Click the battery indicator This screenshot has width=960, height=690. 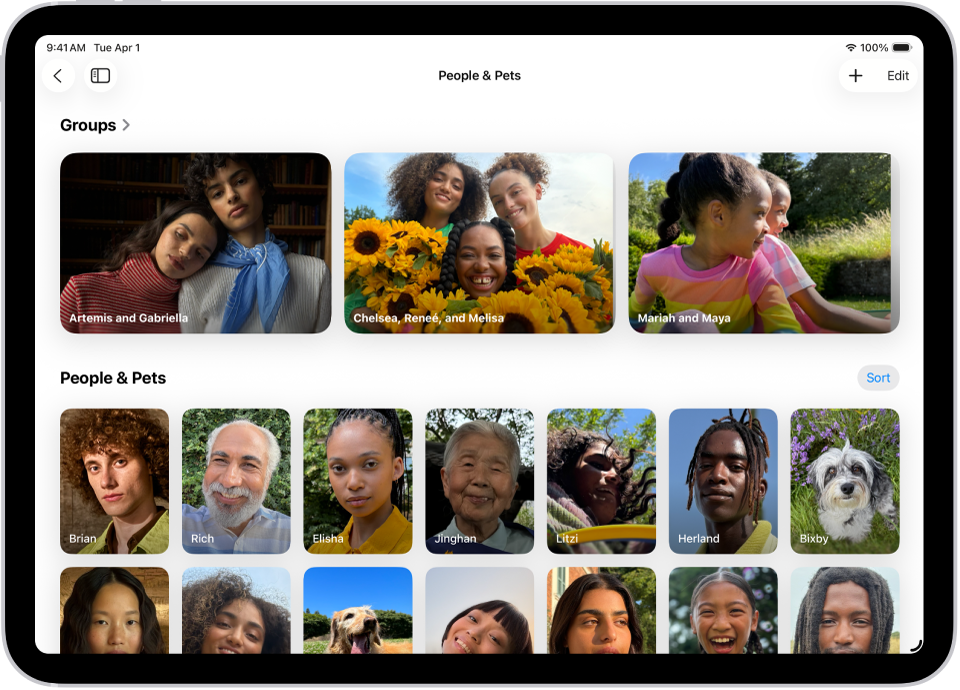tap(902, 46)
